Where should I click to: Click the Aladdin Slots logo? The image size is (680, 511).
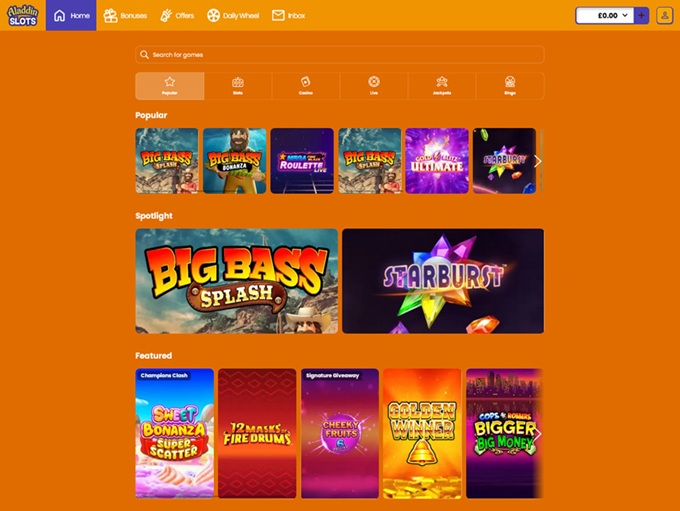coord(23,15)
